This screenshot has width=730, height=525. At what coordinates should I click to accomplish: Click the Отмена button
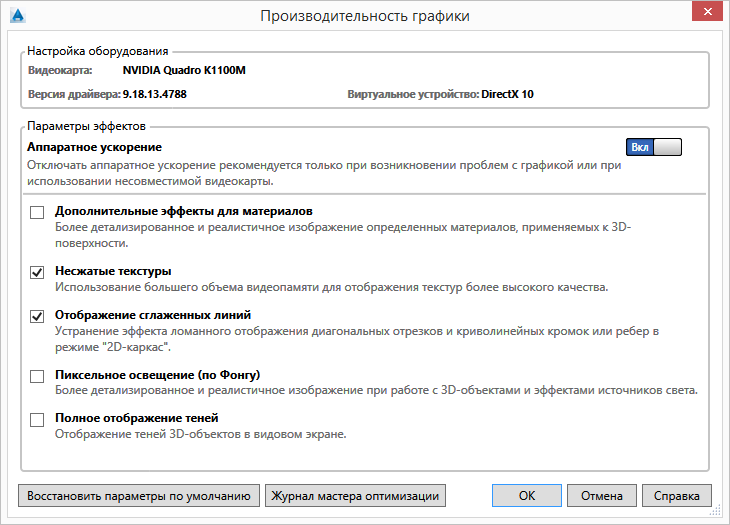[602, 496]
